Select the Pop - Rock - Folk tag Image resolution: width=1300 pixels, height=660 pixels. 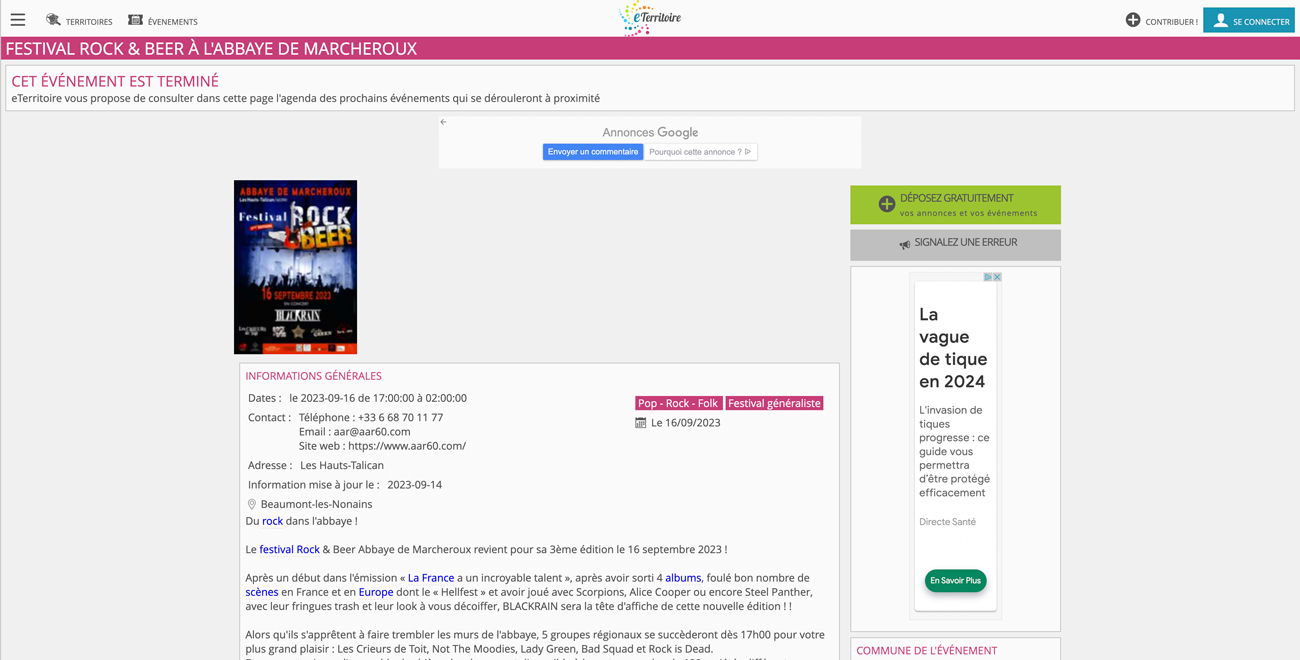pyautogui.click(x=678, y=403)
